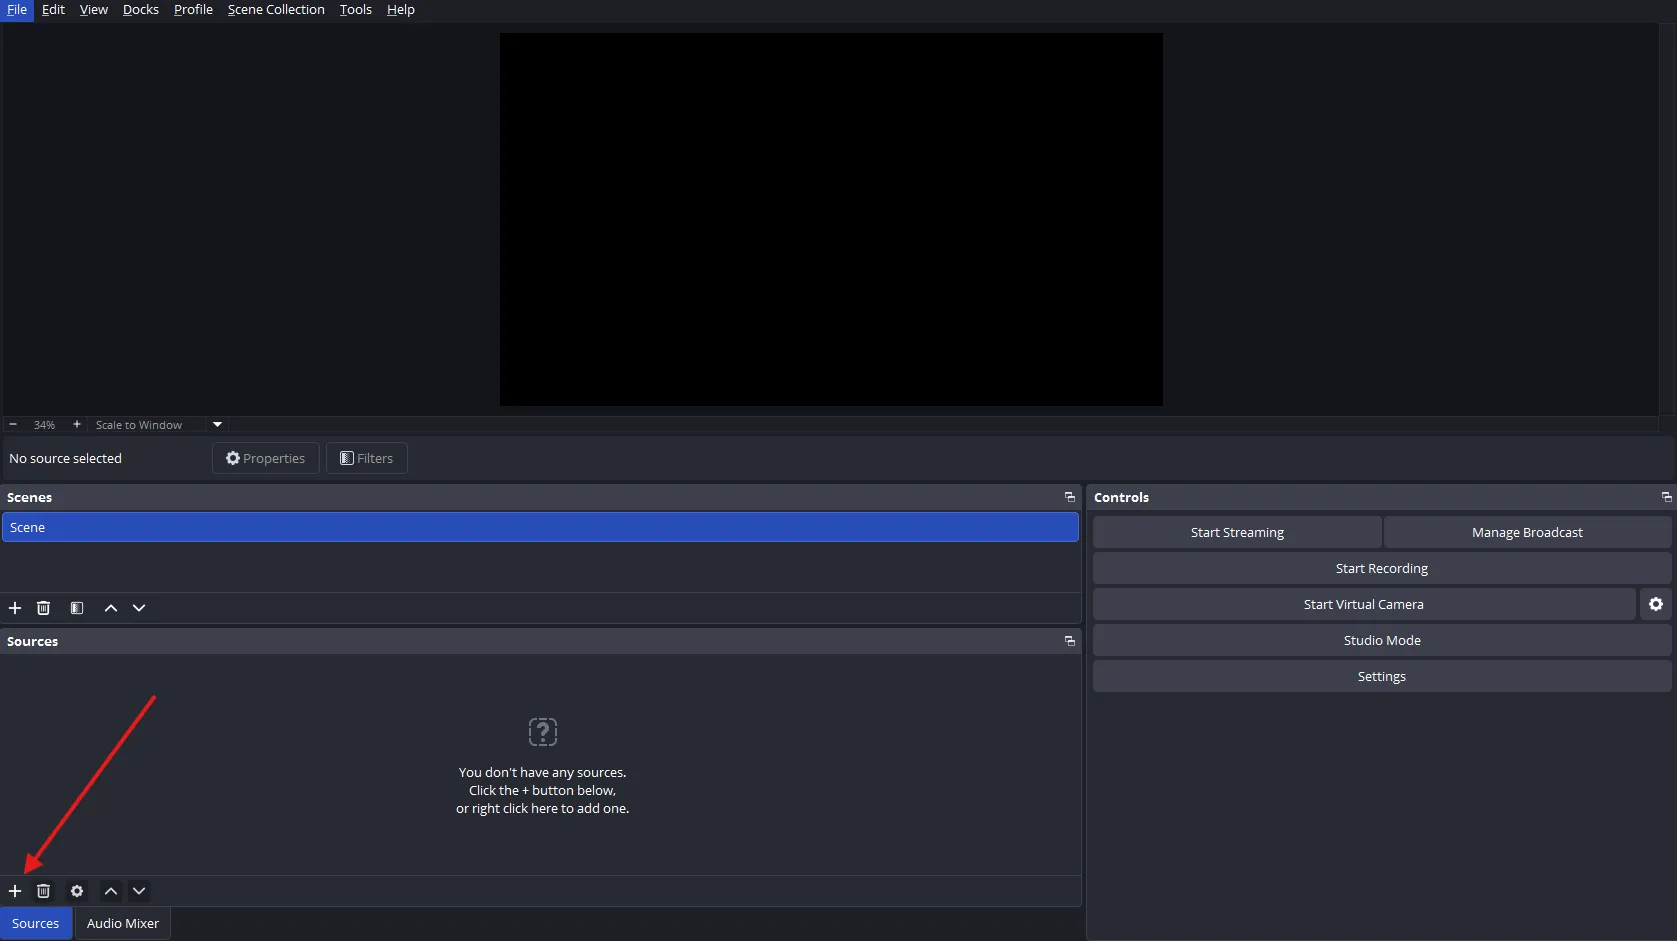
Task: Pop out the Sources panel with its corner icon
Action: 1069,641
